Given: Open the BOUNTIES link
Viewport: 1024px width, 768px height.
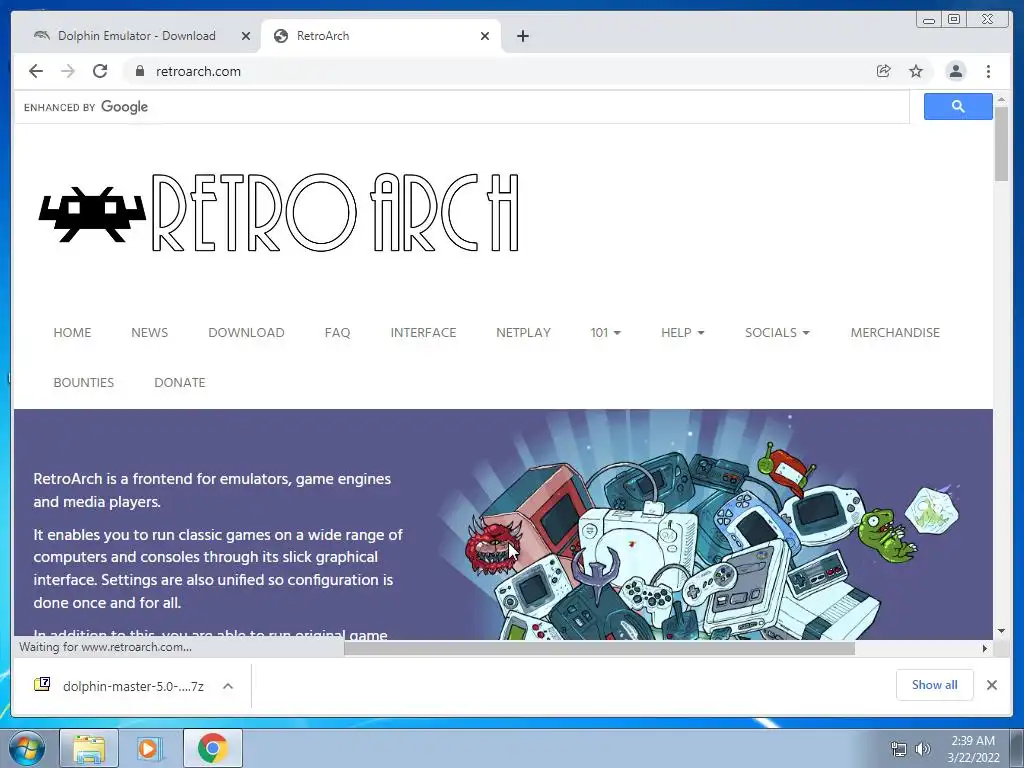Looking at the screenshot, I should click(84, 383).
